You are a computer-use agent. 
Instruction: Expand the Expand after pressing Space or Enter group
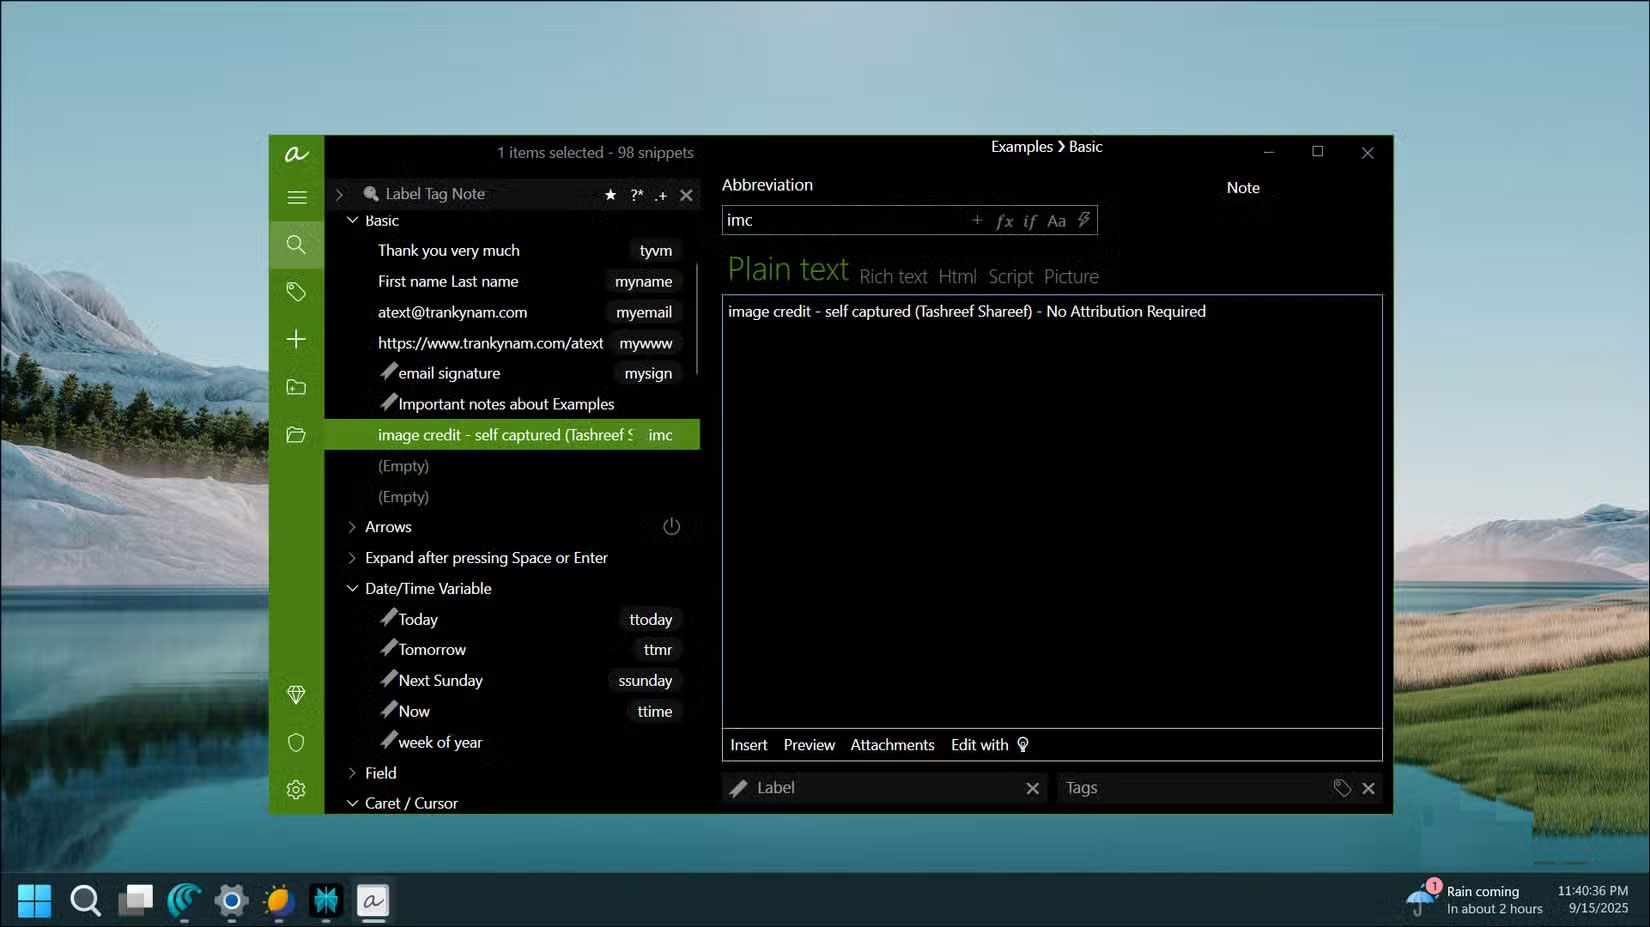tap(351, 558)
